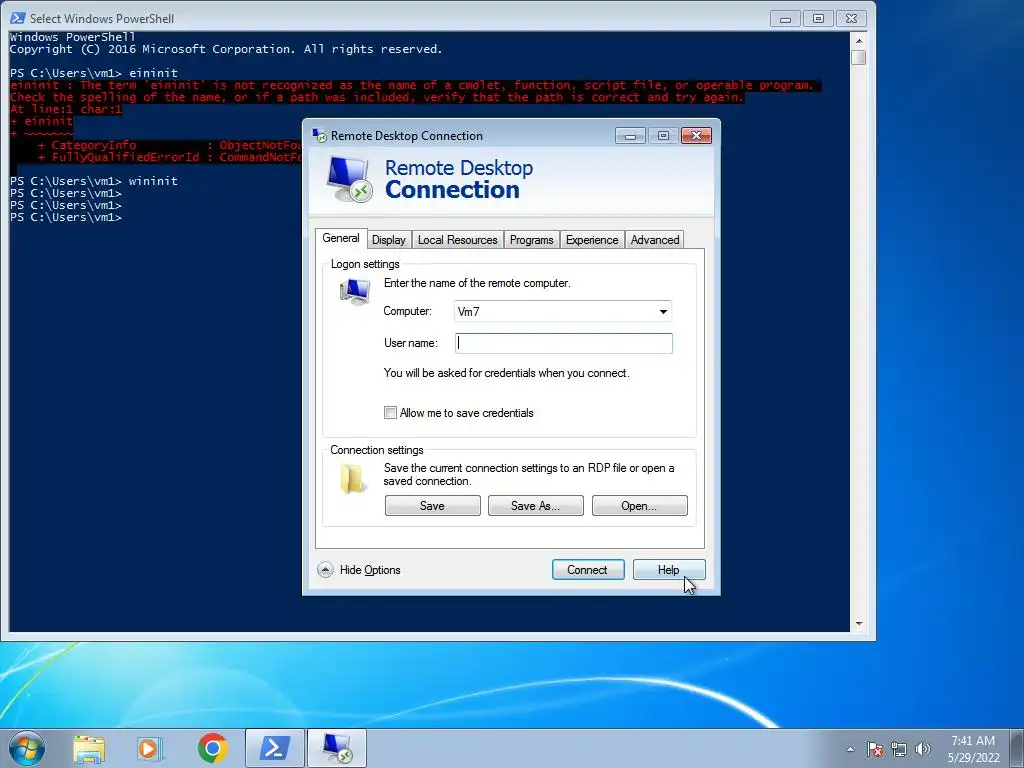Click the PowerShell vertical scroll thumb

tap(859, 57)
